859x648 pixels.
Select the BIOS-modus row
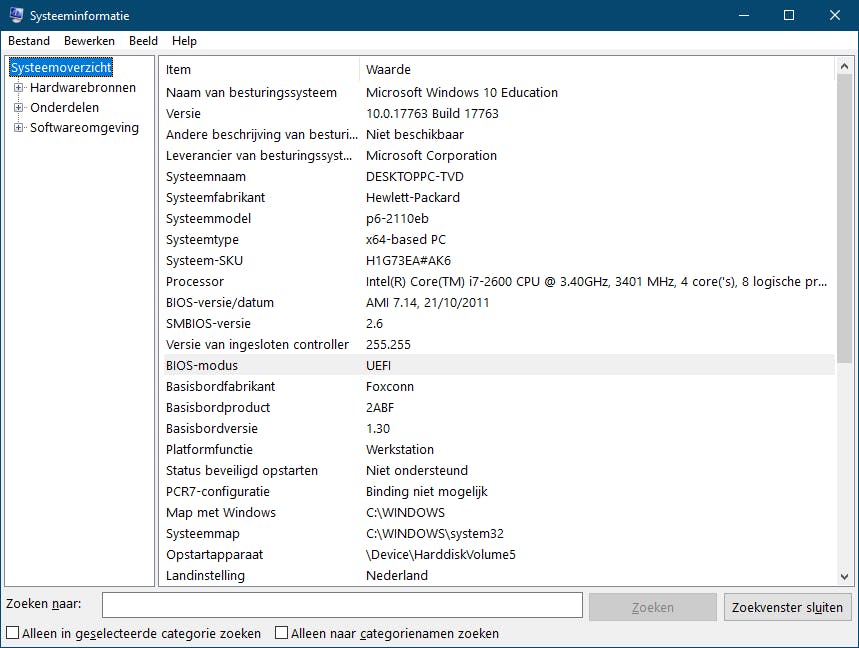(x=499, y=365)
